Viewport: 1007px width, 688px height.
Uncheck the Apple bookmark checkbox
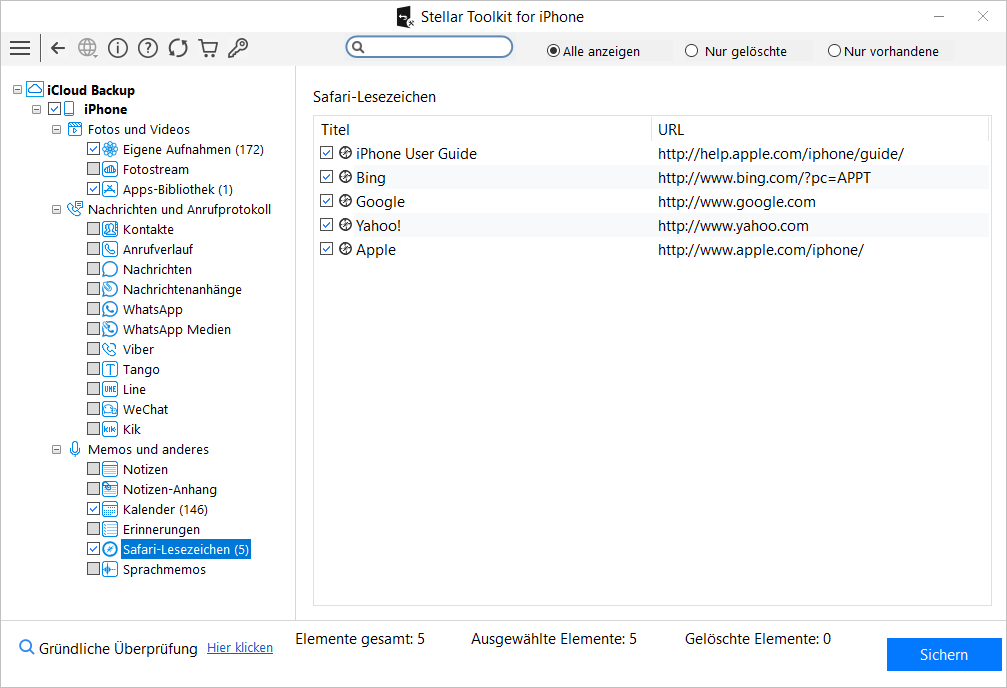(327, 249)
